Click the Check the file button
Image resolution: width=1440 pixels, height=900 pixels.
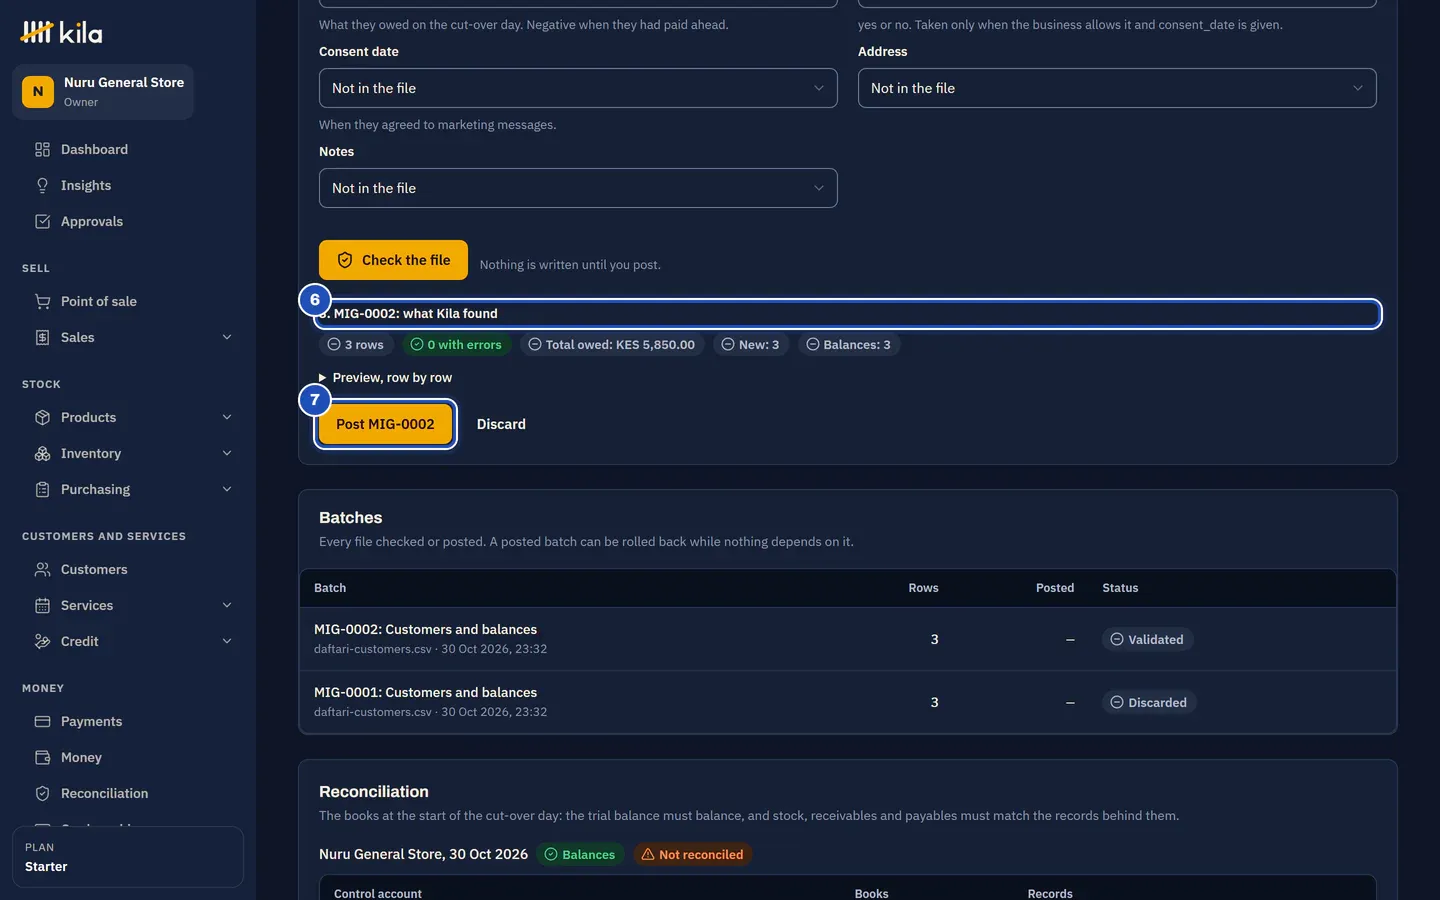(393, 260)
